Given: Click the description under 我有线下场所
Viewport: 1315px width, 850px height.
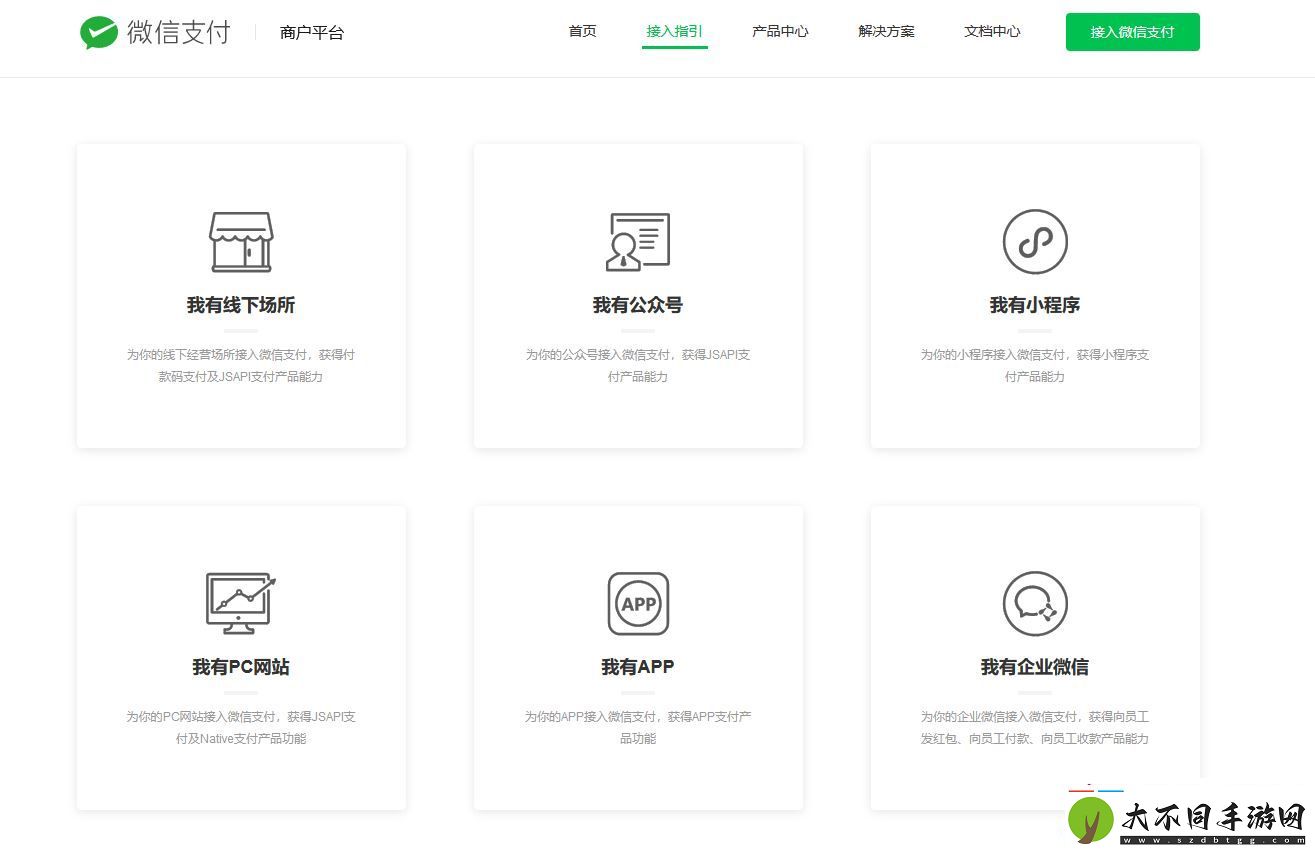Looking at the screenshot, I should click(241, 366).
